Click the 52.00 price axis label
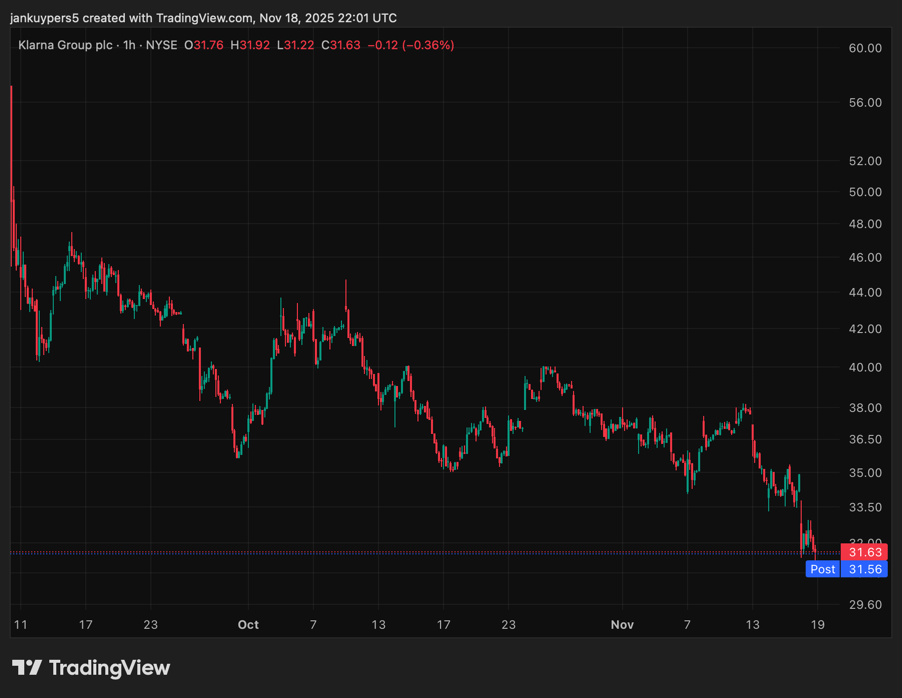The image size is (902, 698). 865,161
